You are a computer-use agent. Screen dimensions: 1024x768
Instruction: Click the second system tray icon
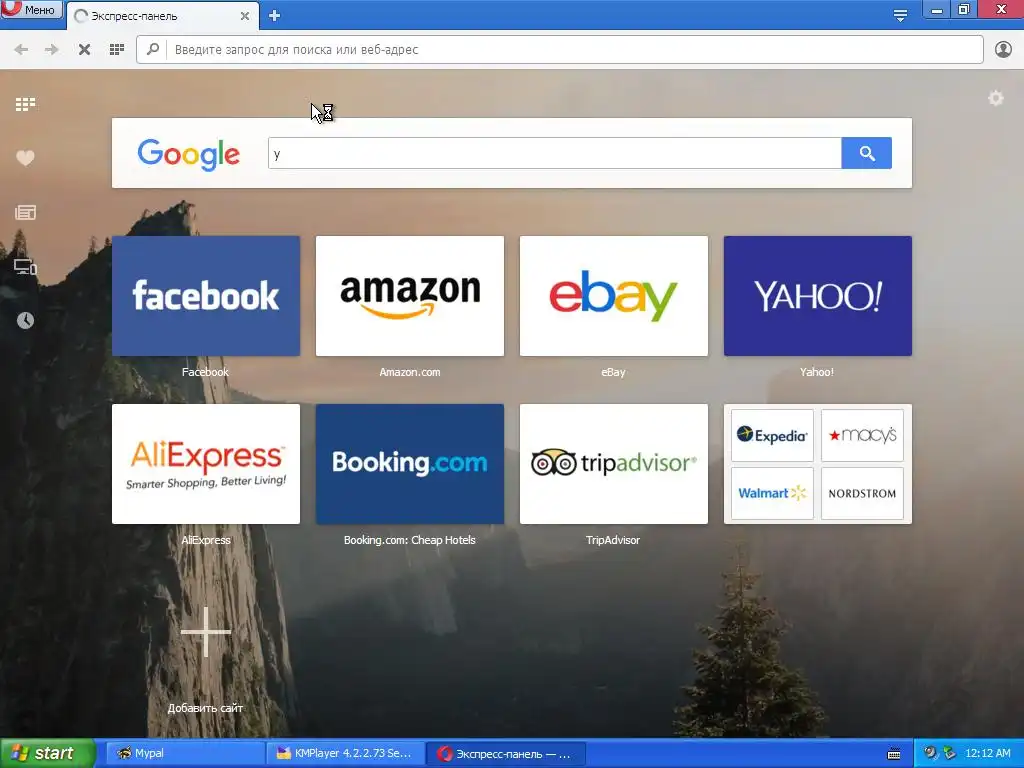(949, 753)
